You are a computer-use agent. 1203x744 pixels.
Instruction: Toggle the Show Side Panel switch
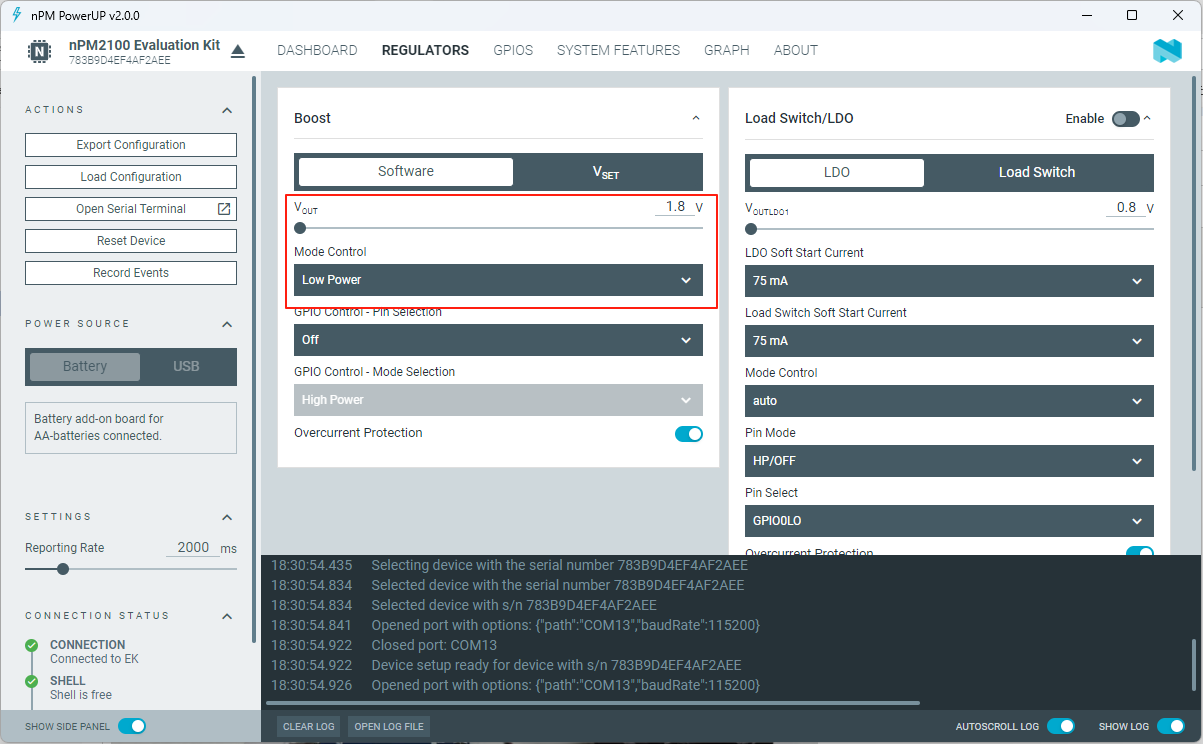(x=132, y=726)
